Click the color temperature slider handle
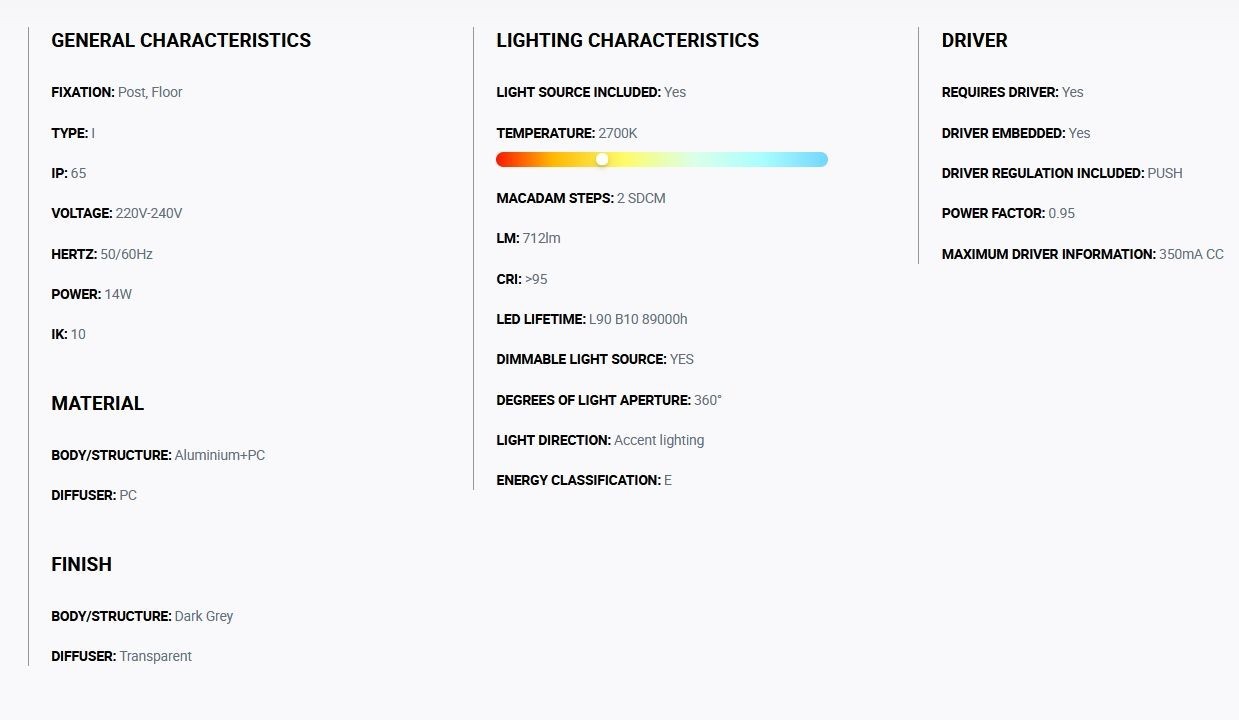The image size is (1239, 720). [602, 159]
